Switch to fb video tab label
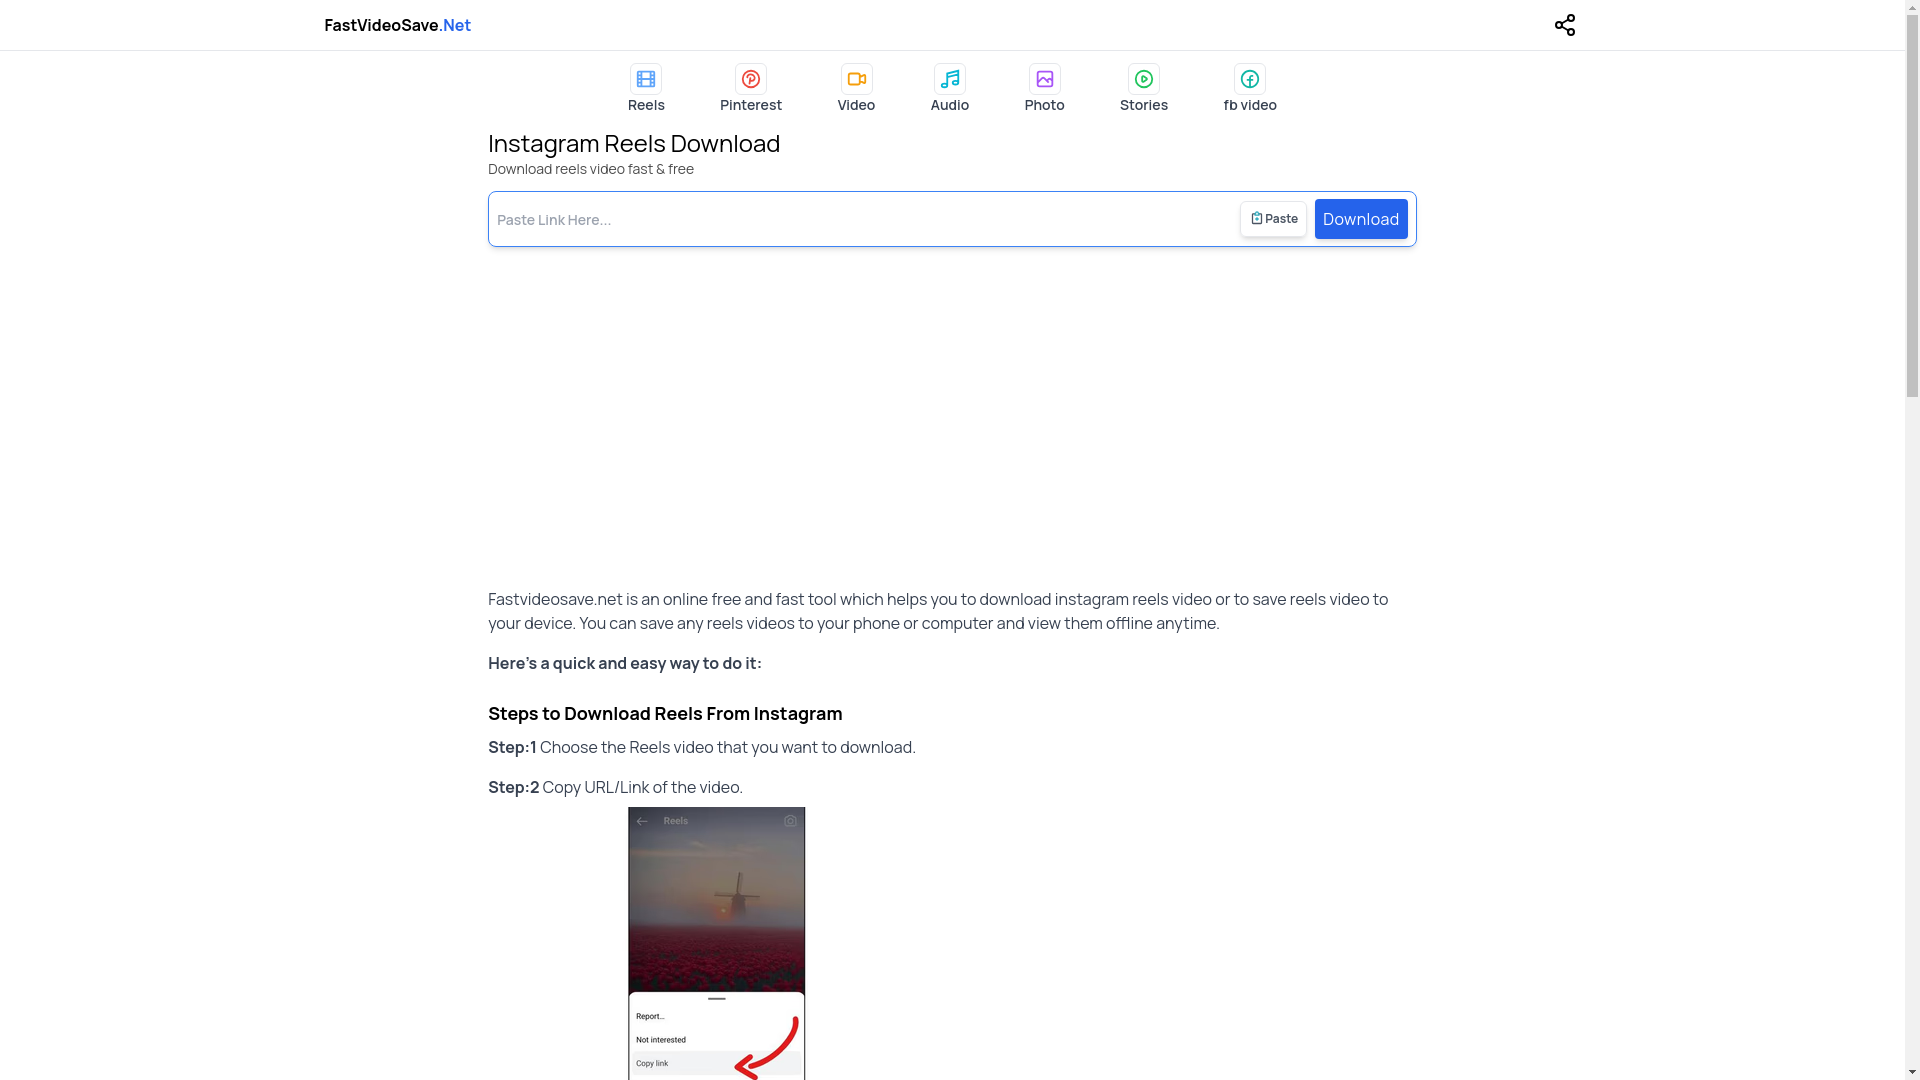This screenshot has width=1920, height=1080. (x=1250, y=105)
